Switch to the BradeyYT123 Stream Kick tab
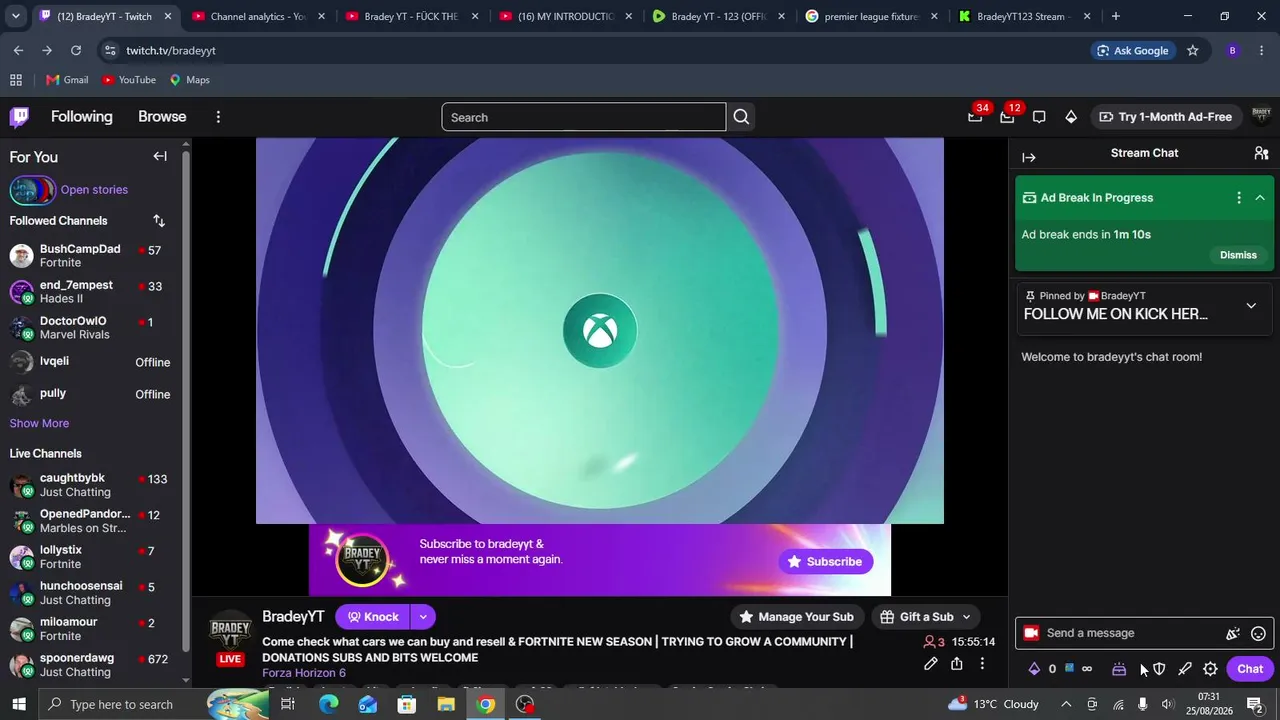 (x=1025, y=16)
